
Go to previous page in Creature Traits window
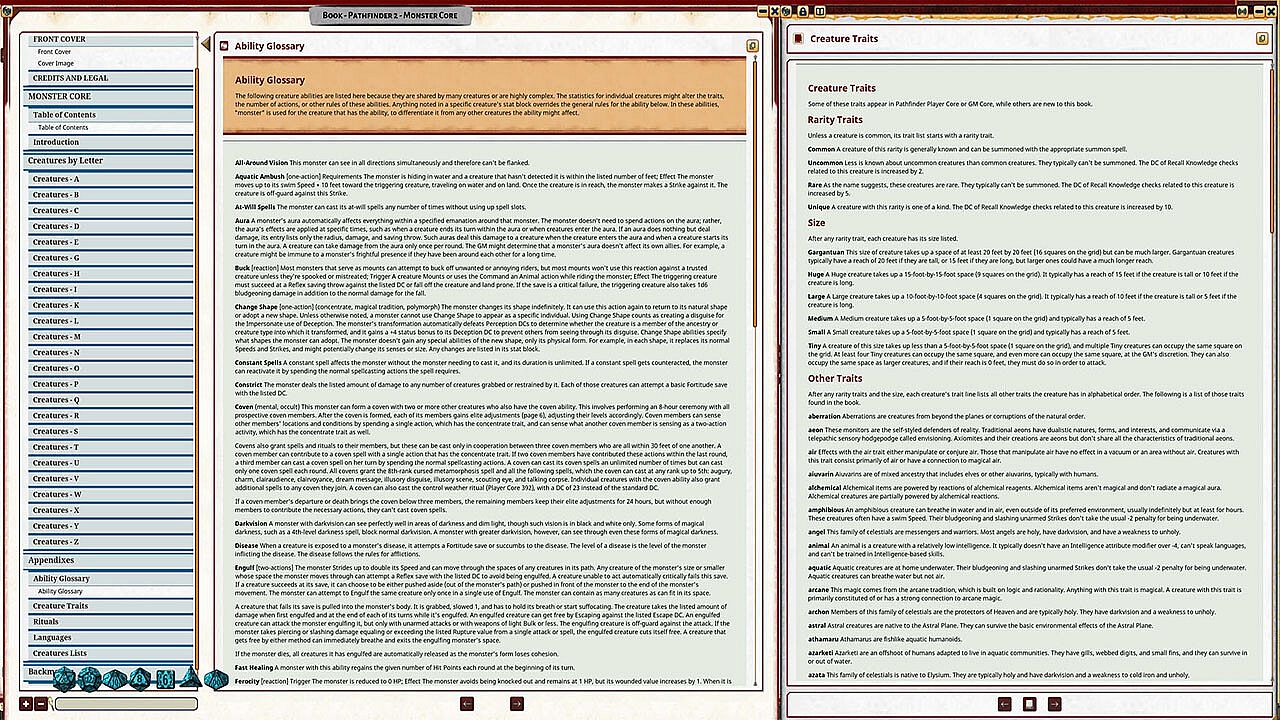(1005, 704)
